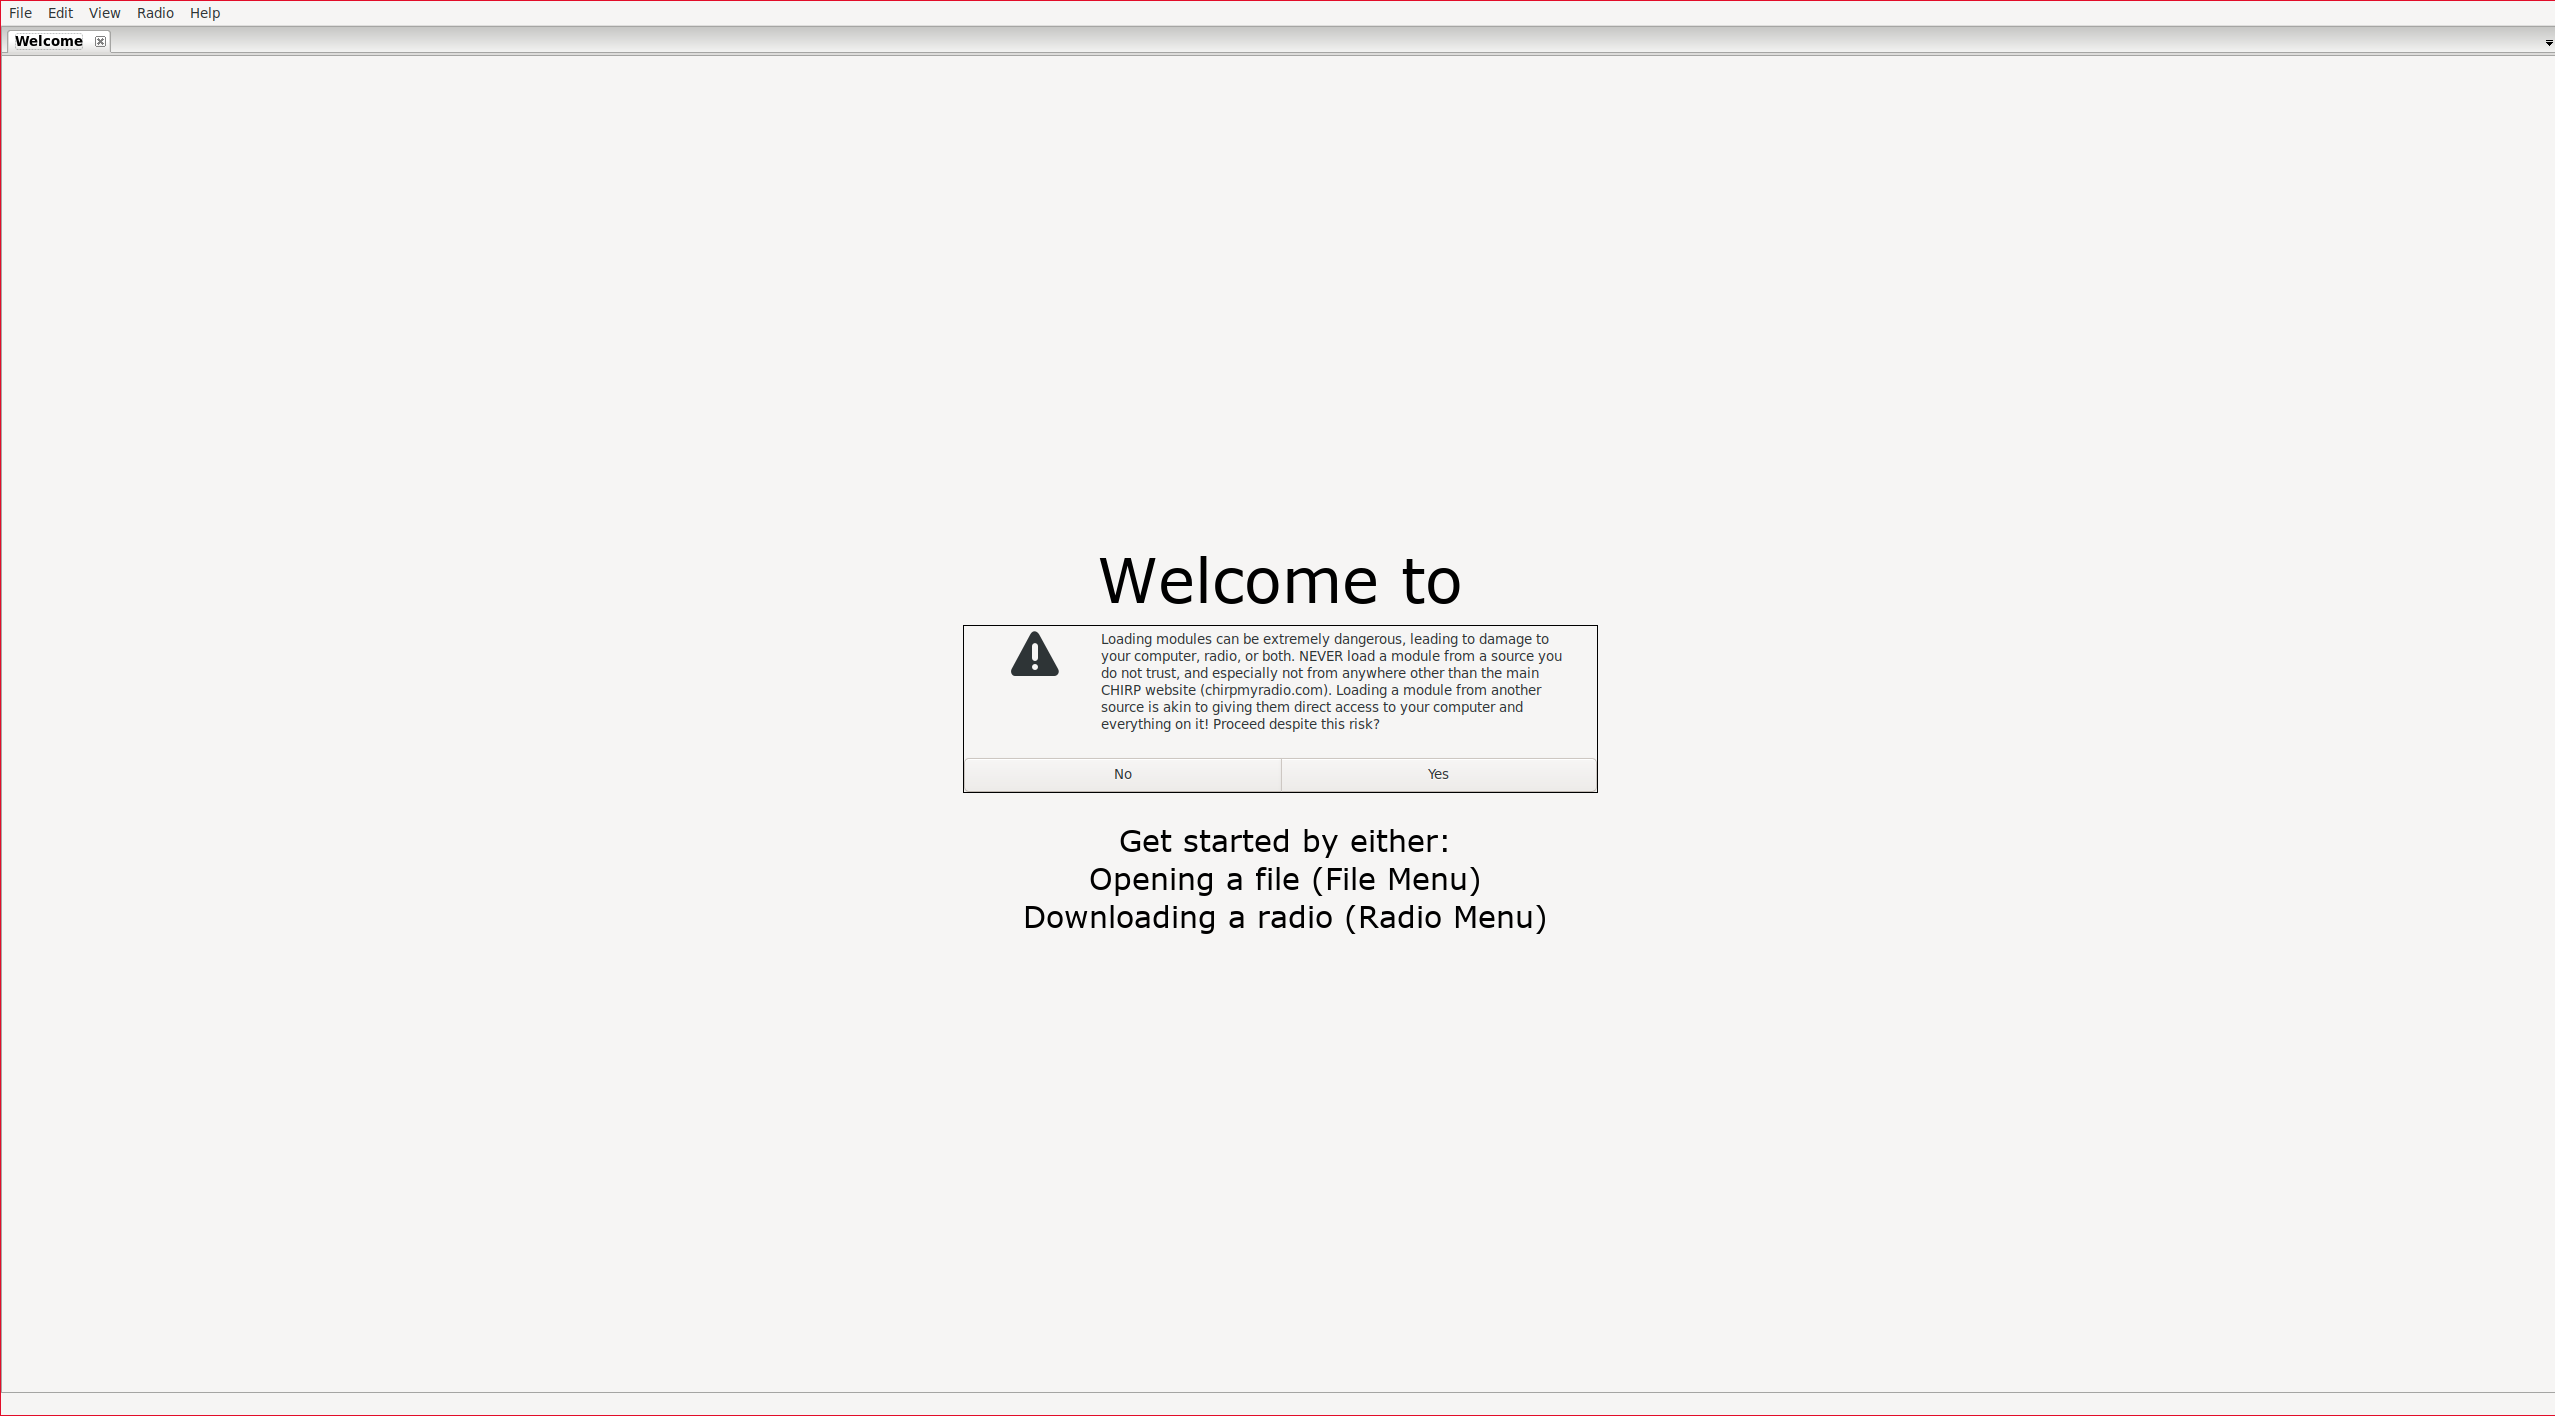2555x1416 pixels.
Task: Click the chirpmyradio.com text in the warning
Action: 1264,690
